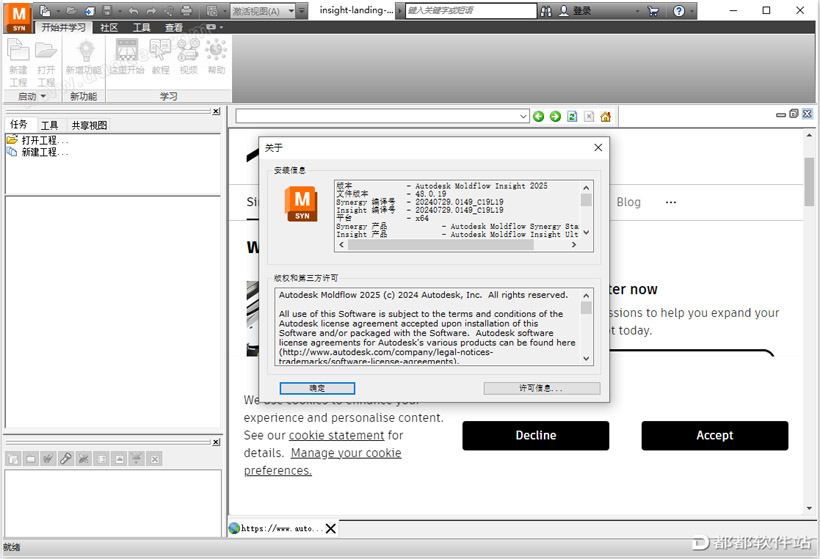Open the Moldflow Synergy application menu logo
Image resolution: width=820 pixels, height=559 pixels.
click(x=19, y=17)
